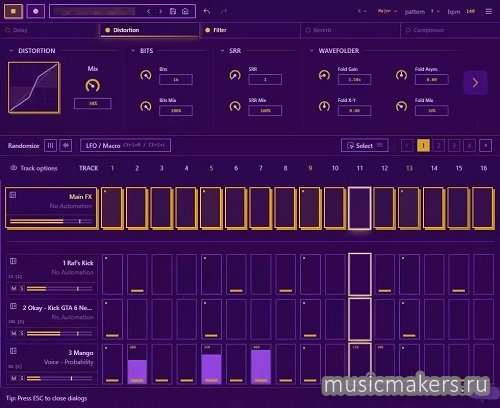500x408 pixels.
Task: Click the 1 Raf's Kick panel icon
Action: 13,261
